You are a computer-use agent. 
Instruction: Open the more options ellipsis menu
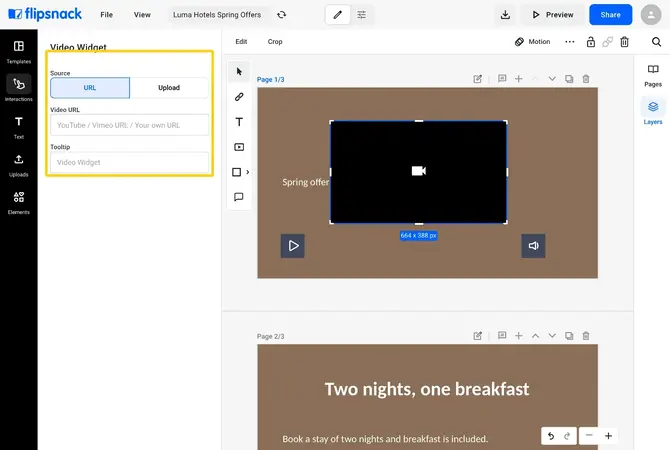570,41
